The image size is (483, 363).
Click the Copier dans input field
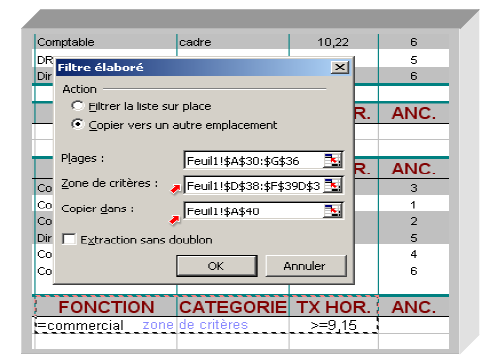point(254,211)
